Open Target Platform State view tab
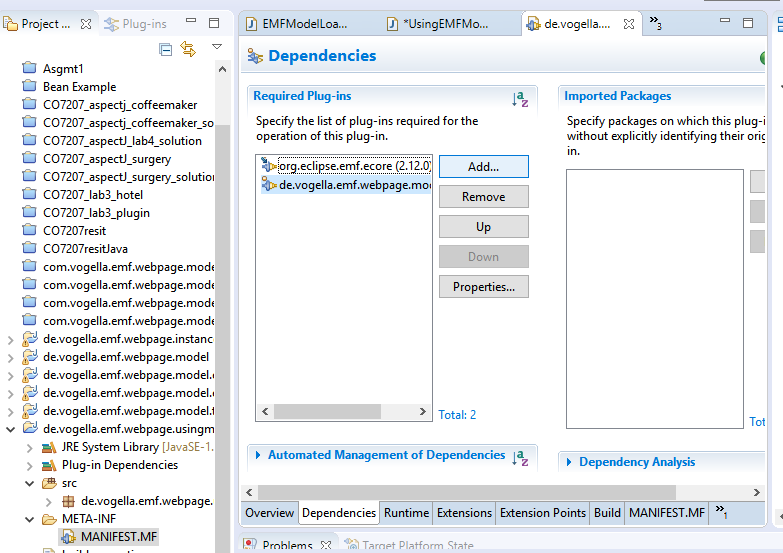Image resolution: width=783 pixels, height=553 pixels. click(x=410, y=545)
